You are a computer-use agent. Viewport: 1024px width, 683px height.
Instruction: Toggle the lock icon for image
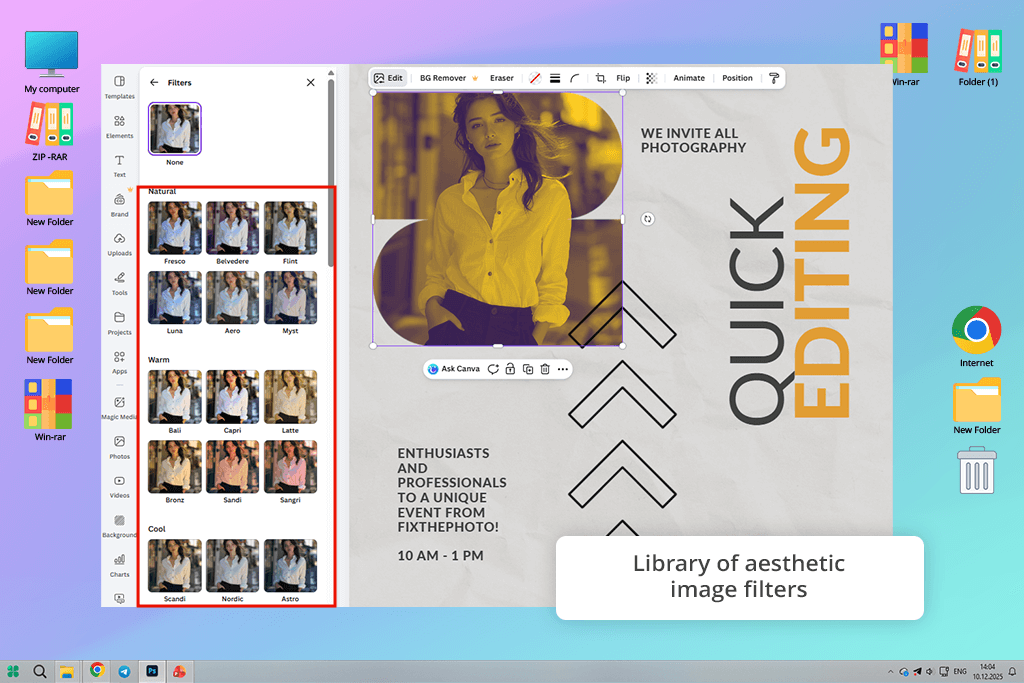[510, 369]
